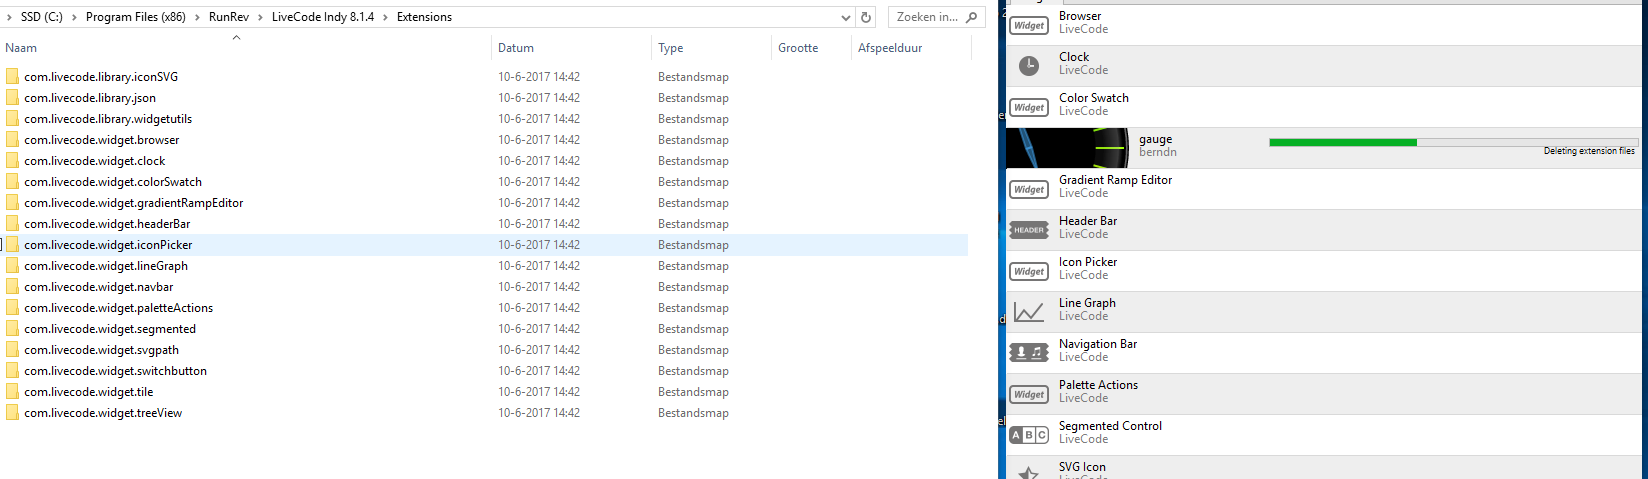This screenshot has width=1648, height=479.
Task: Click folder icon of com.livecode.library.widgetutils
Action: click(x=12, y=118)
